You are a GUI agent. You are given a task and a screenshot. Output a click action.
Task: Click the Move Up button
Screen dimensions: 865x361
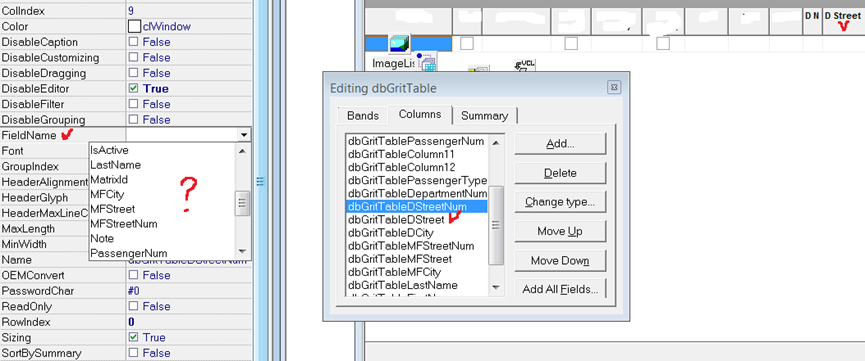click(x=560, y=231)
